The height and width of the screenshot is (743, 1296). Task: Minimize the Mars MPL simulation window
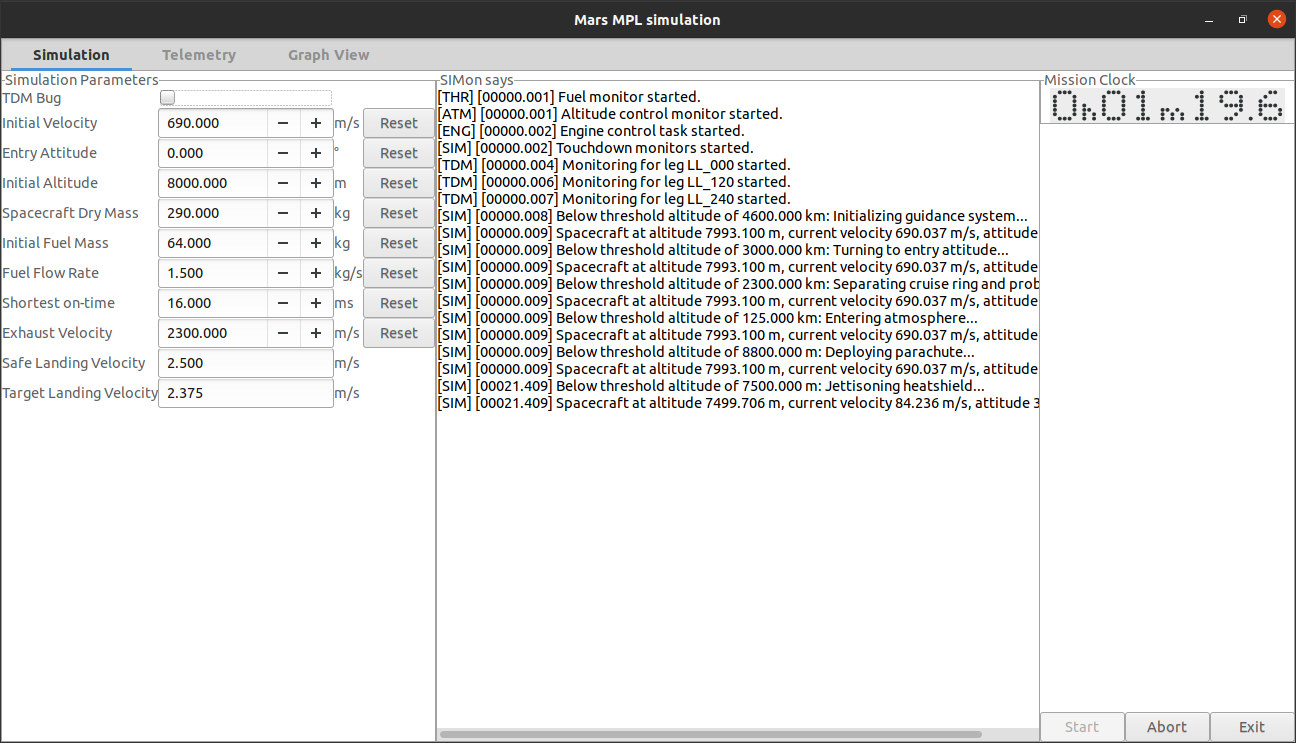[x=1208, y=19]
